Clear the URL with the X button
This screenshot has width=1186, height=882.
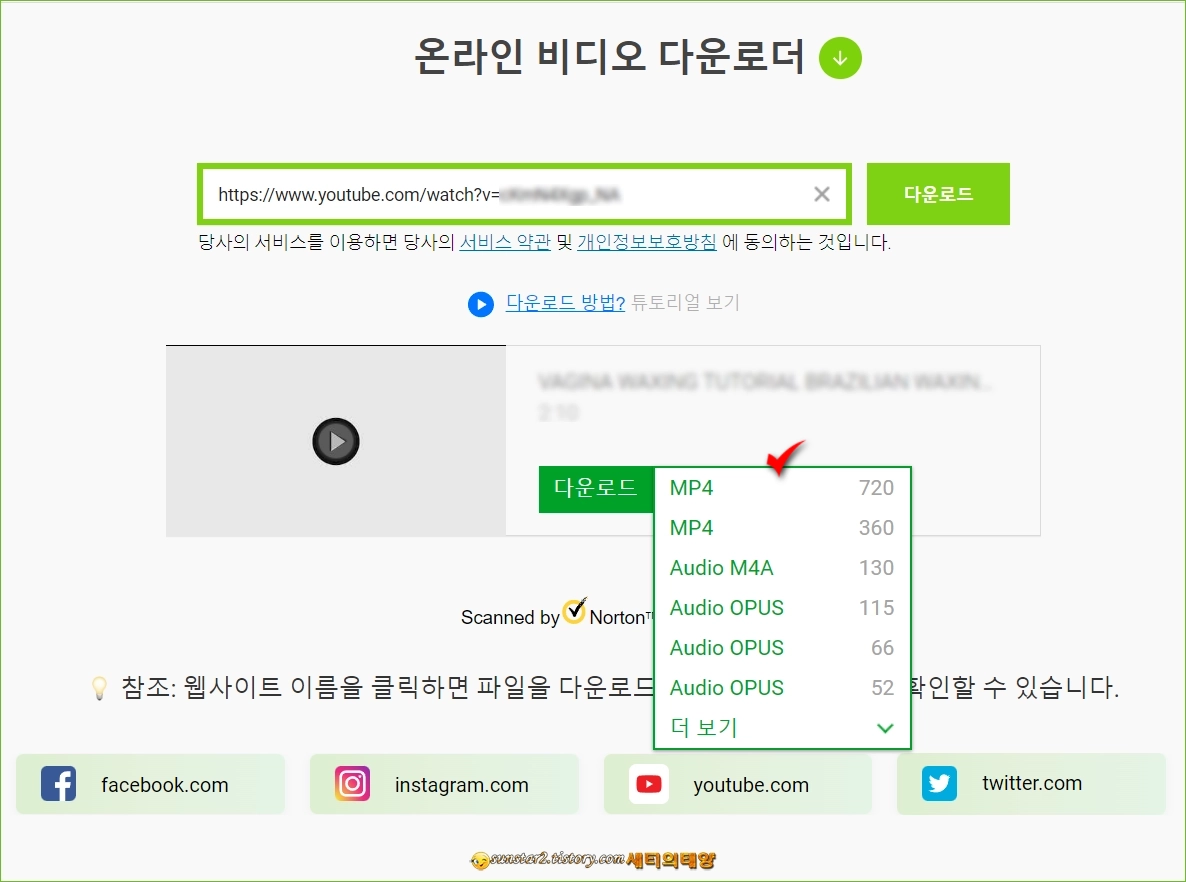coord(821,194)
